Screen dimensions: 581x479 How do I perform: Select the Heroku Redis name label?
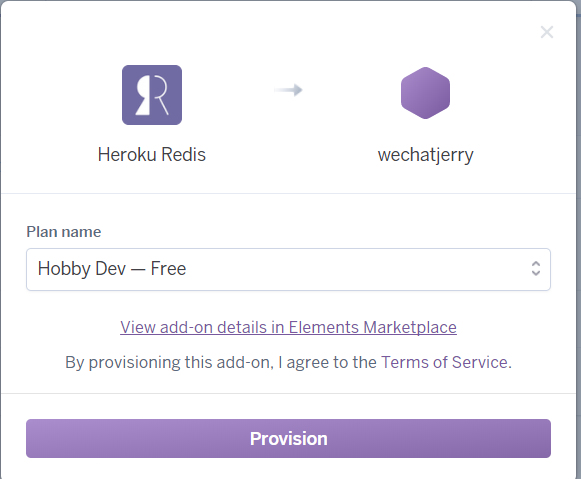[x=152, y=154]
